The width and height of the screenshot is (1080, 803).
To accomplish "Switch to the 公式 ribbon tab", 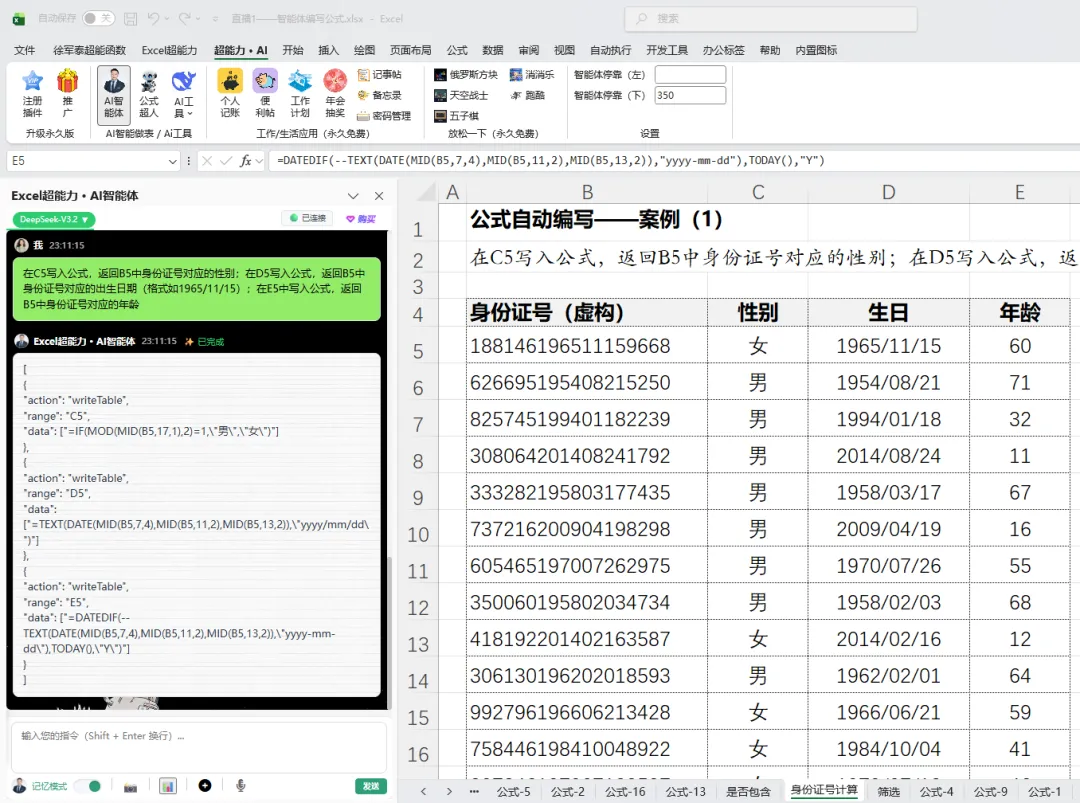I will click(457, 50).
